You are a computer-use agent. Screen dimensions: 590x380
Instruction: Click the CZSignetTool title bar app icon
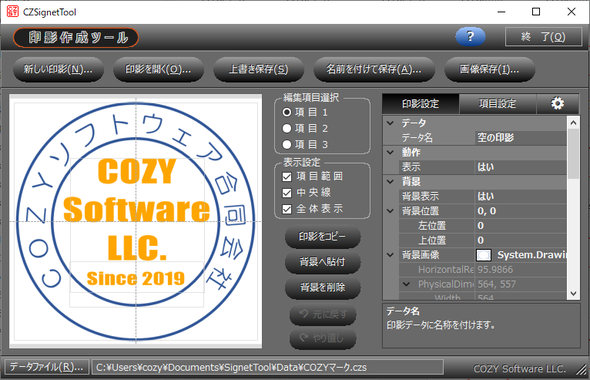tap(12, 12)
